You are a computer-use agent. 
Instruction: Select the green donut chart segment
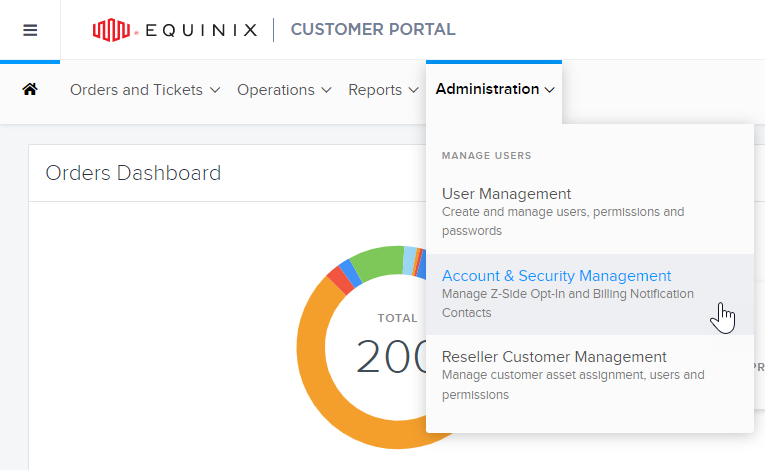click(x=379, y=263)
